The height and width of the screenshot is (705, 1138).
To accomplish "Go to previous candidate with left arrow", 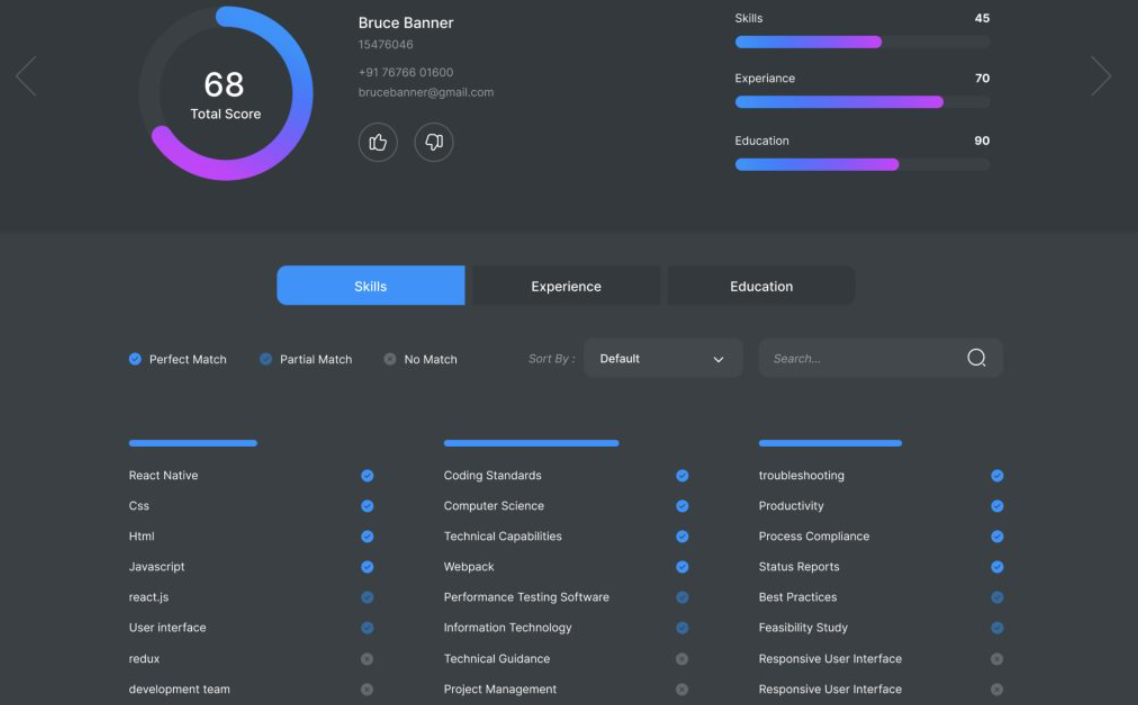I will coord(26,76).
